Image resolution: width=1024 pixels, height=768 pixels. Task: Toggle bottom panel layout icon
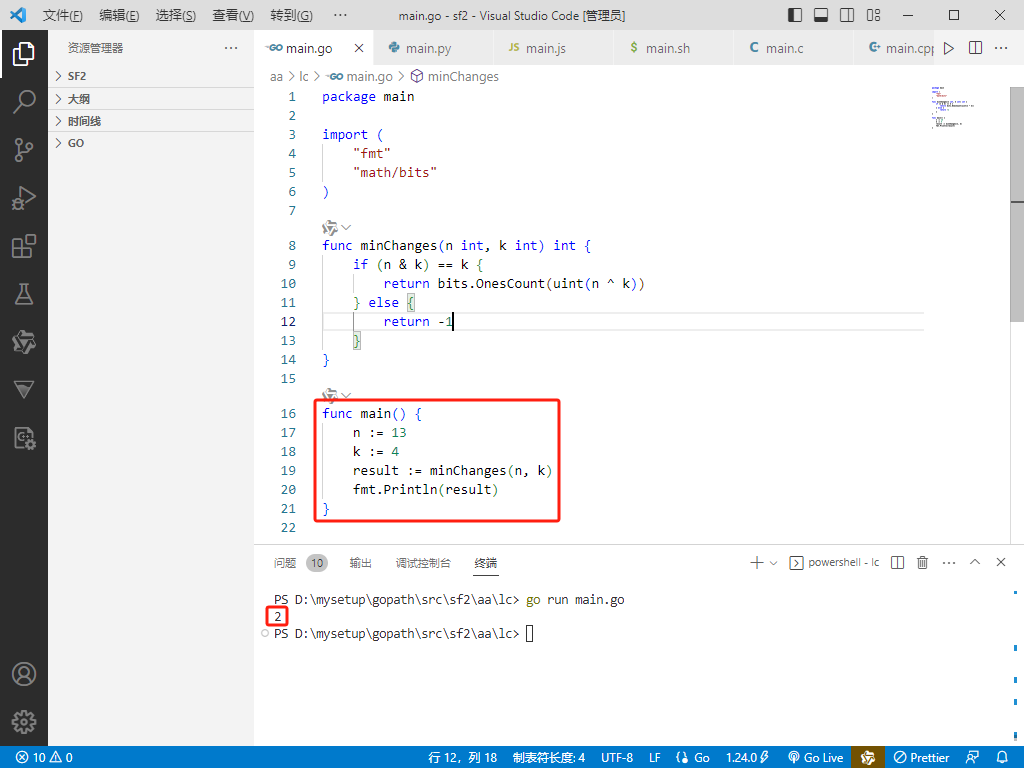[821, 15]
